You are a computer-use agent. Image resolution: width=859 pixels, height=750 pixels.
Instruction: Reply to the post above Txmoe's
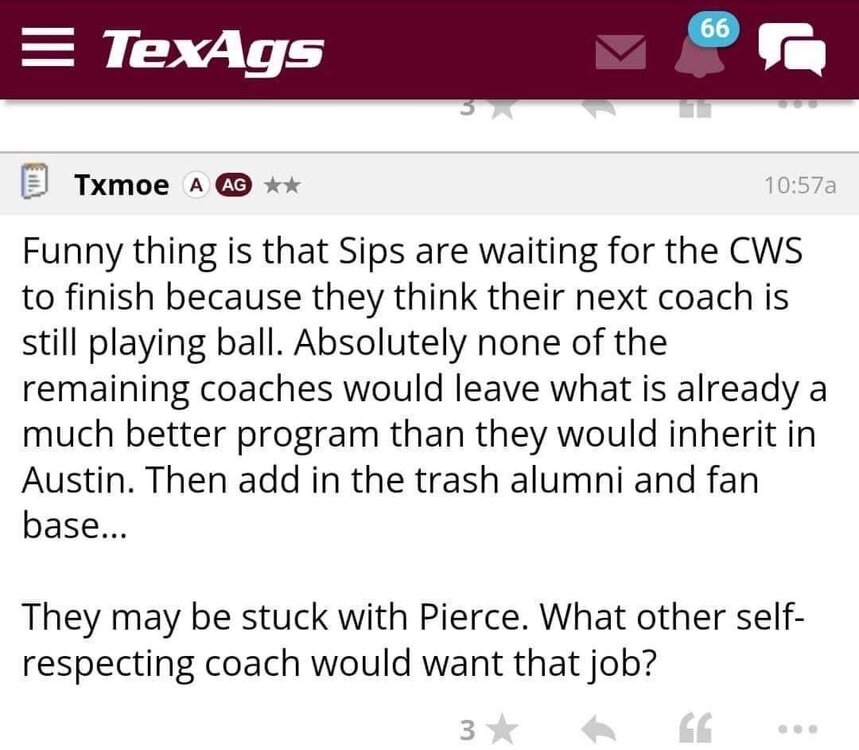click(x=598, y=108)
